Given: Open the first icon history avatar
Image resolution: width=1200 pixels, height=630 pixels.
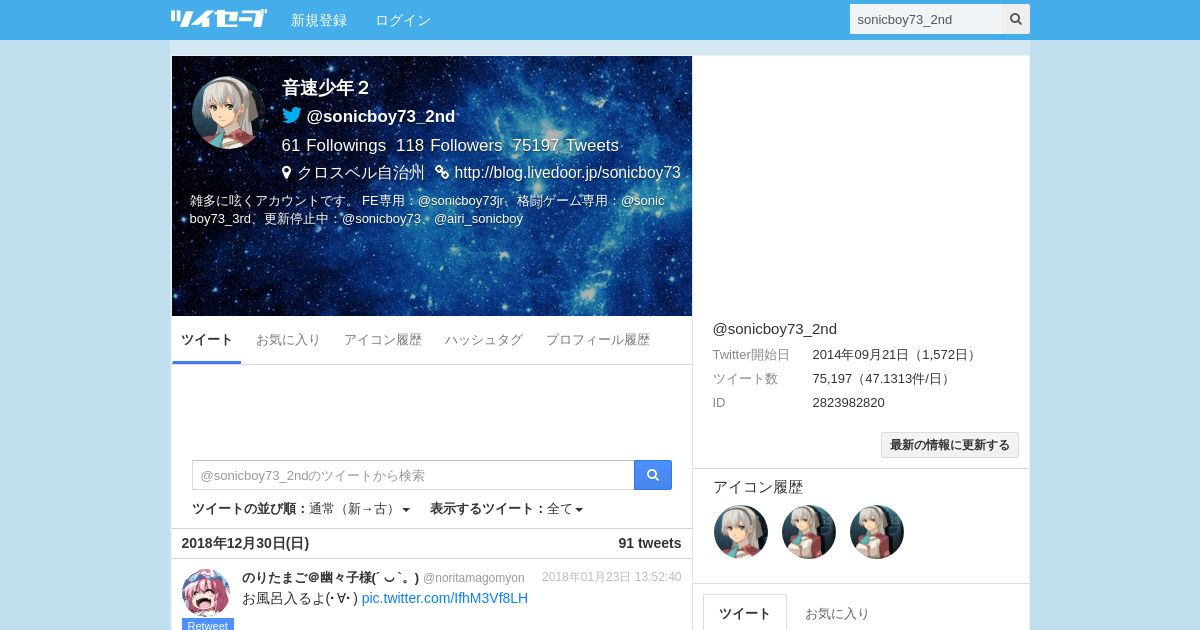Looking at the screenshot, I should 741,531.
